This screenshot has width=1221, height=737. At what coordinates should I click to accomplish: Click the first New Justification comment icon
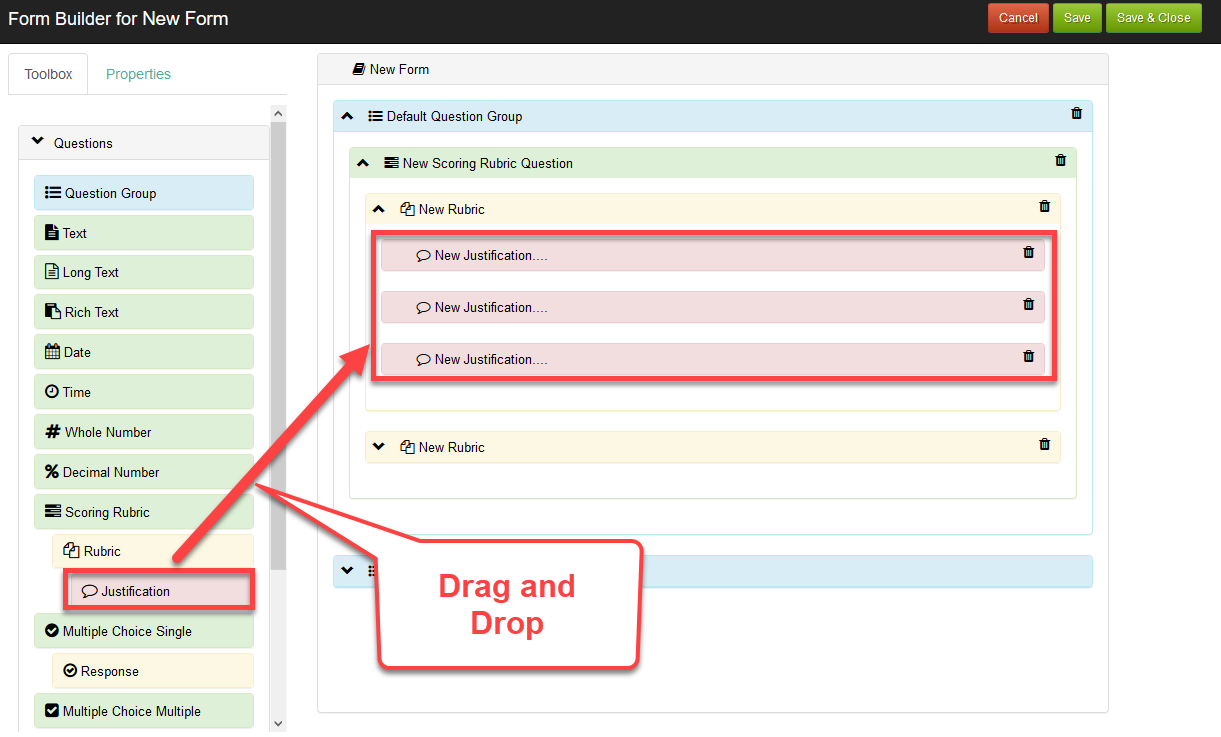pos(423,255)
